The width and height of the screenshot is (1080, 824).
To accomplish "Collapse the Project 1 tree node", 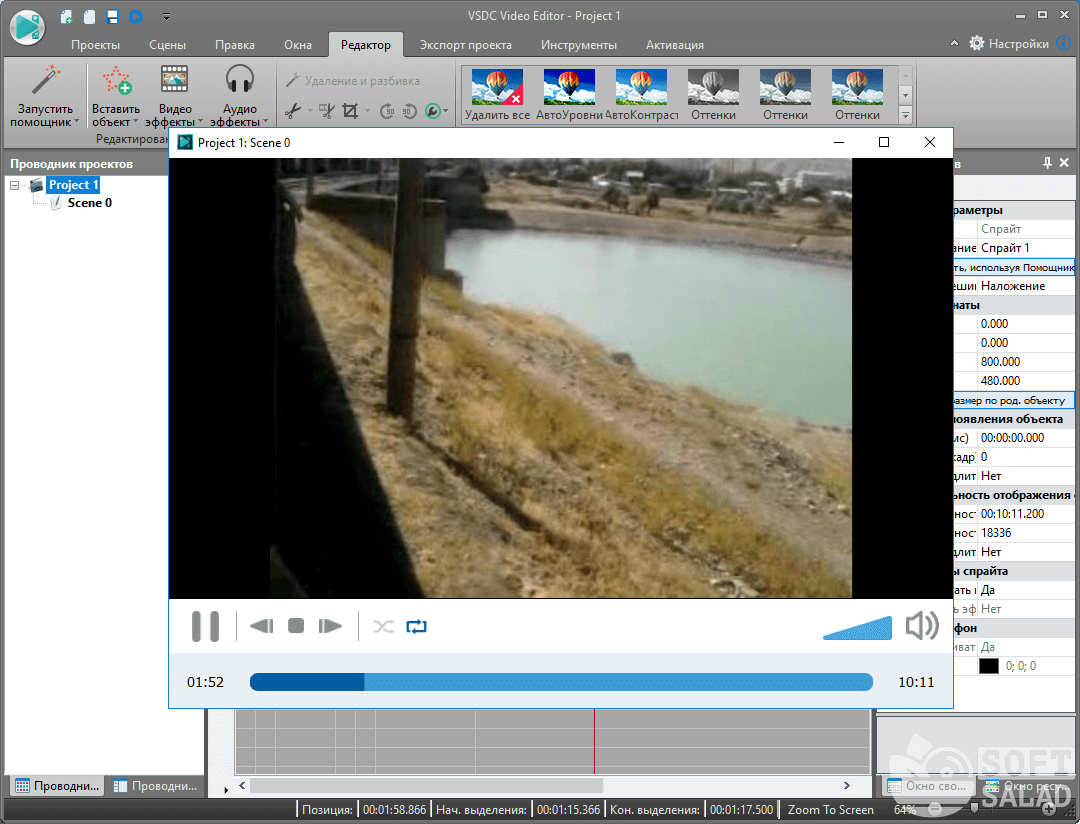I will pos(14,185).
